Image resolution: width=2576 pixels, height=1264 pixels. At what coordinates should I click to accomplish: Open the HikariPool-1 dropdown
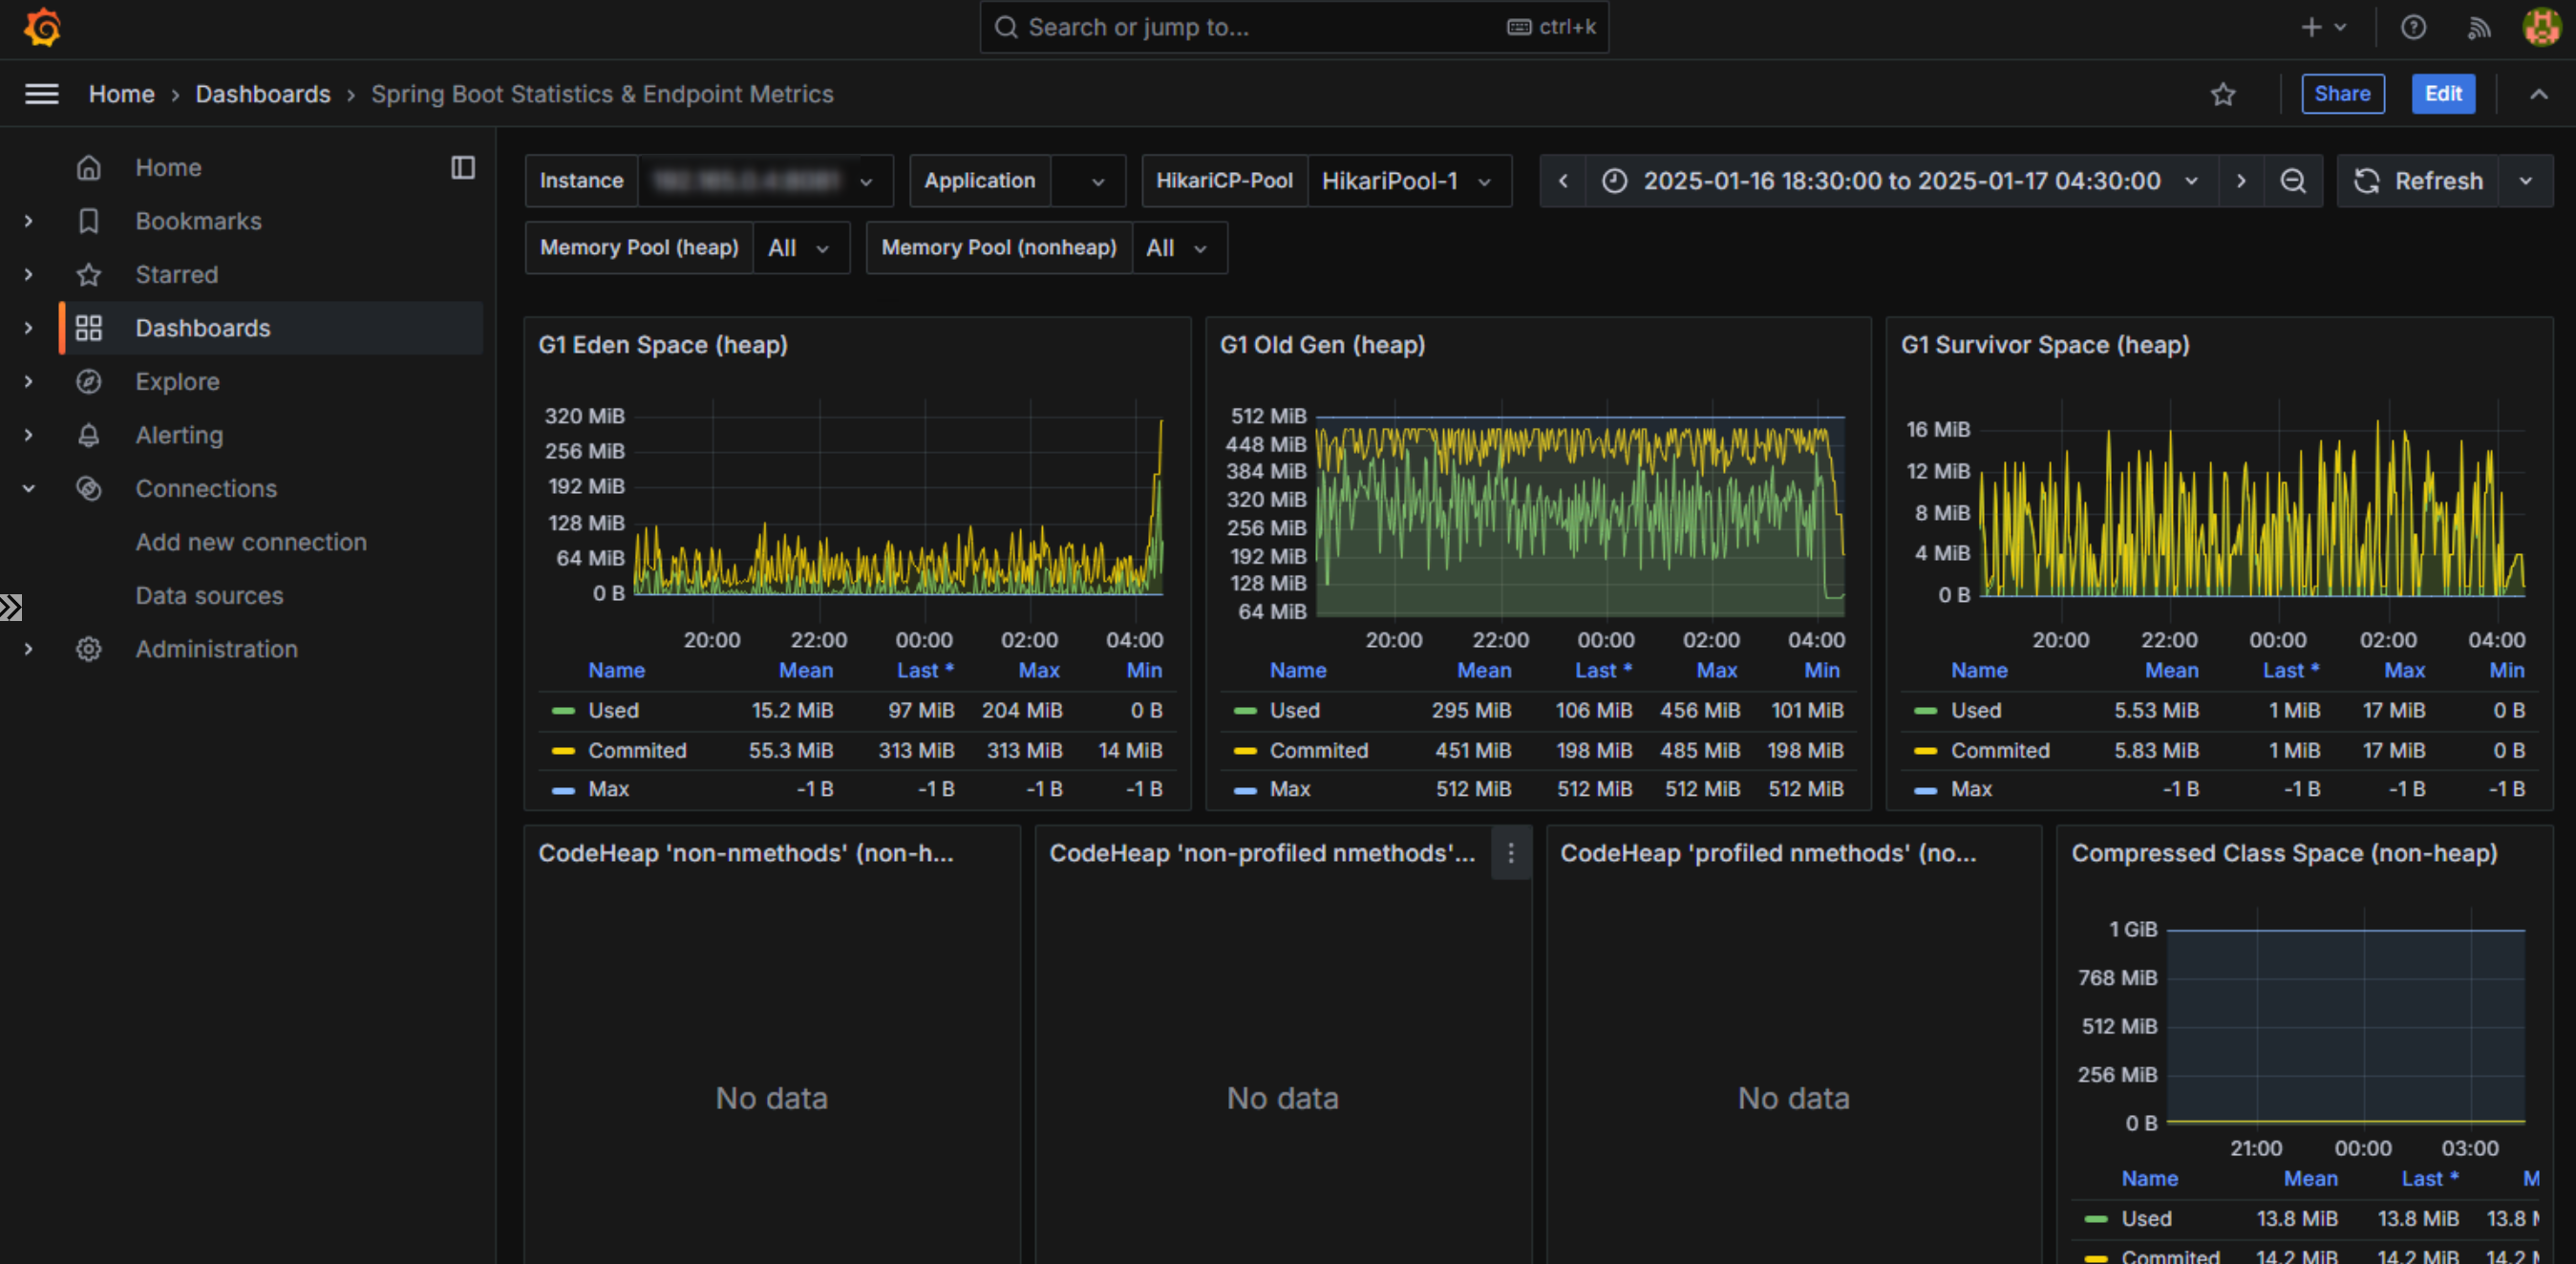pos(1407,181)
